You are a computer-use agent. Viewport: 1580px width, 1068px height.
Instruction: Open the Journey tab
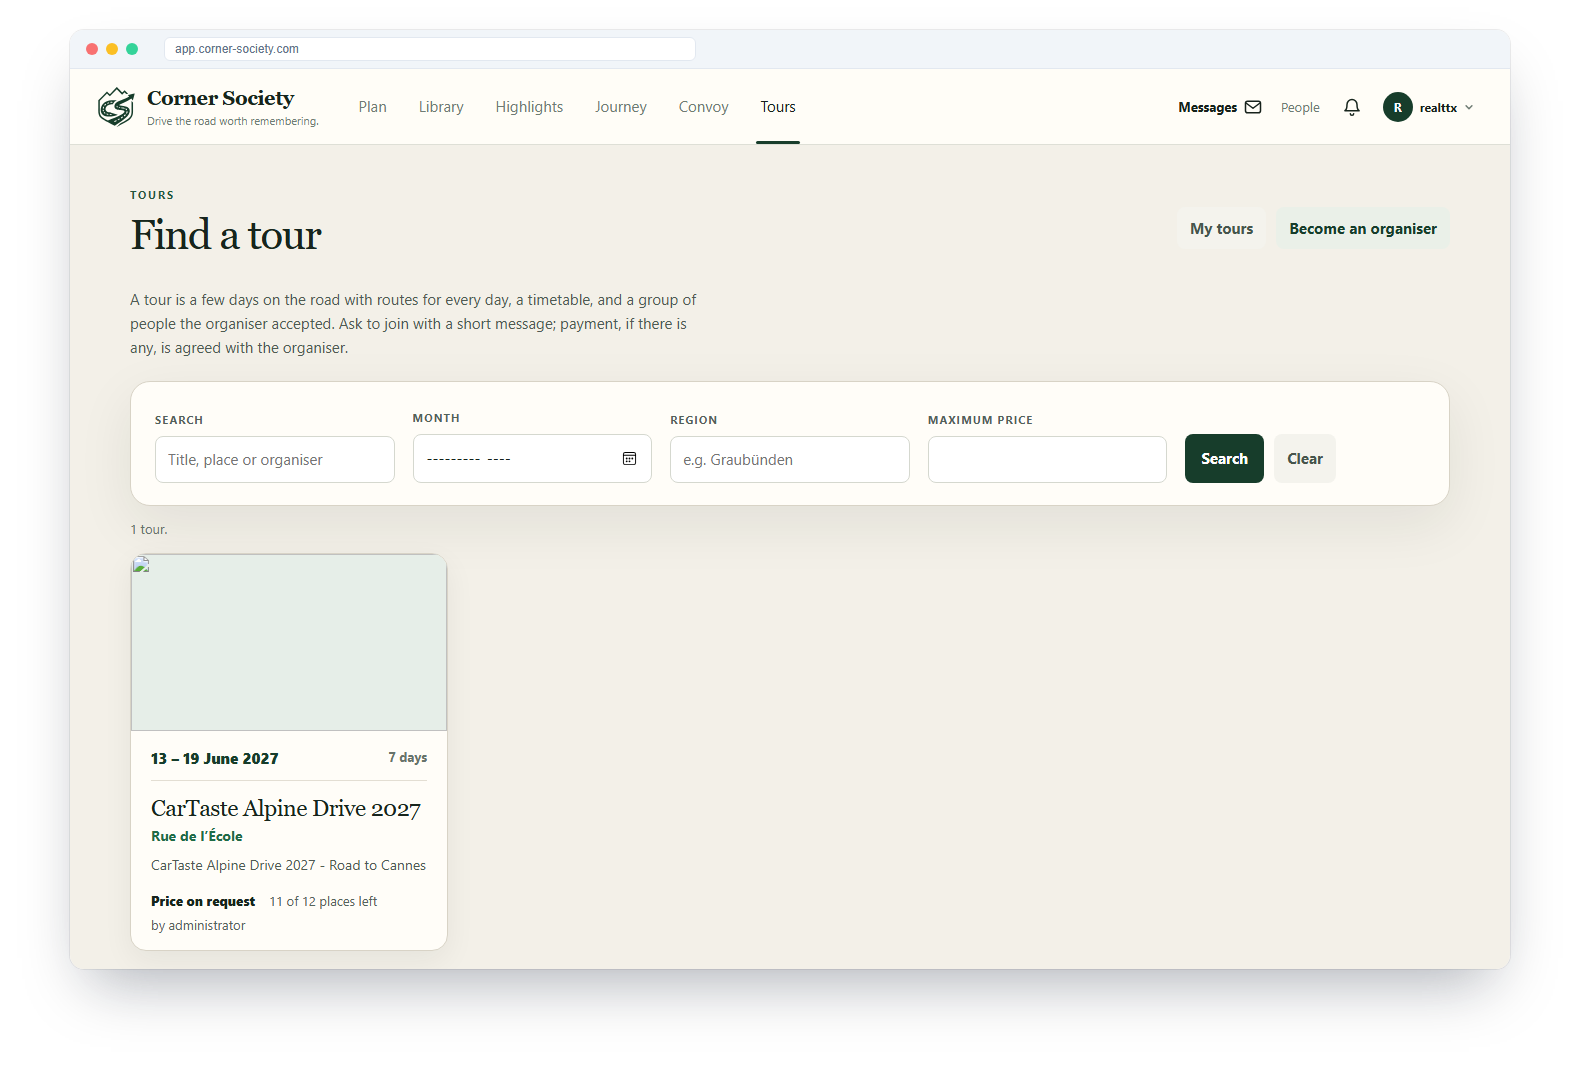tap(621, 107)
